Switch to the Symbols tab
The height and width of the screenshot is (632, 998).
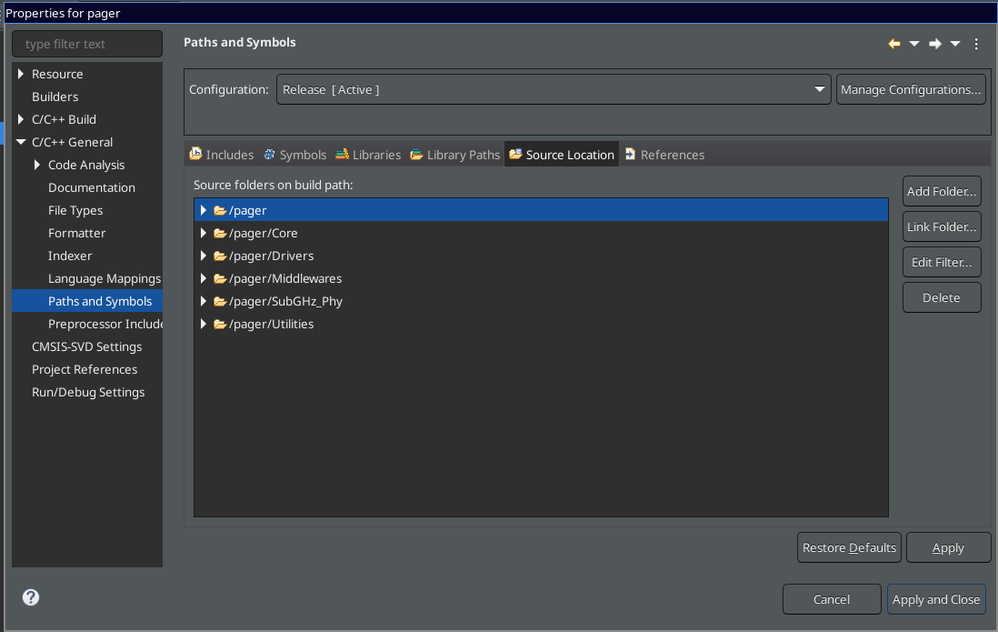coord(295,155)
